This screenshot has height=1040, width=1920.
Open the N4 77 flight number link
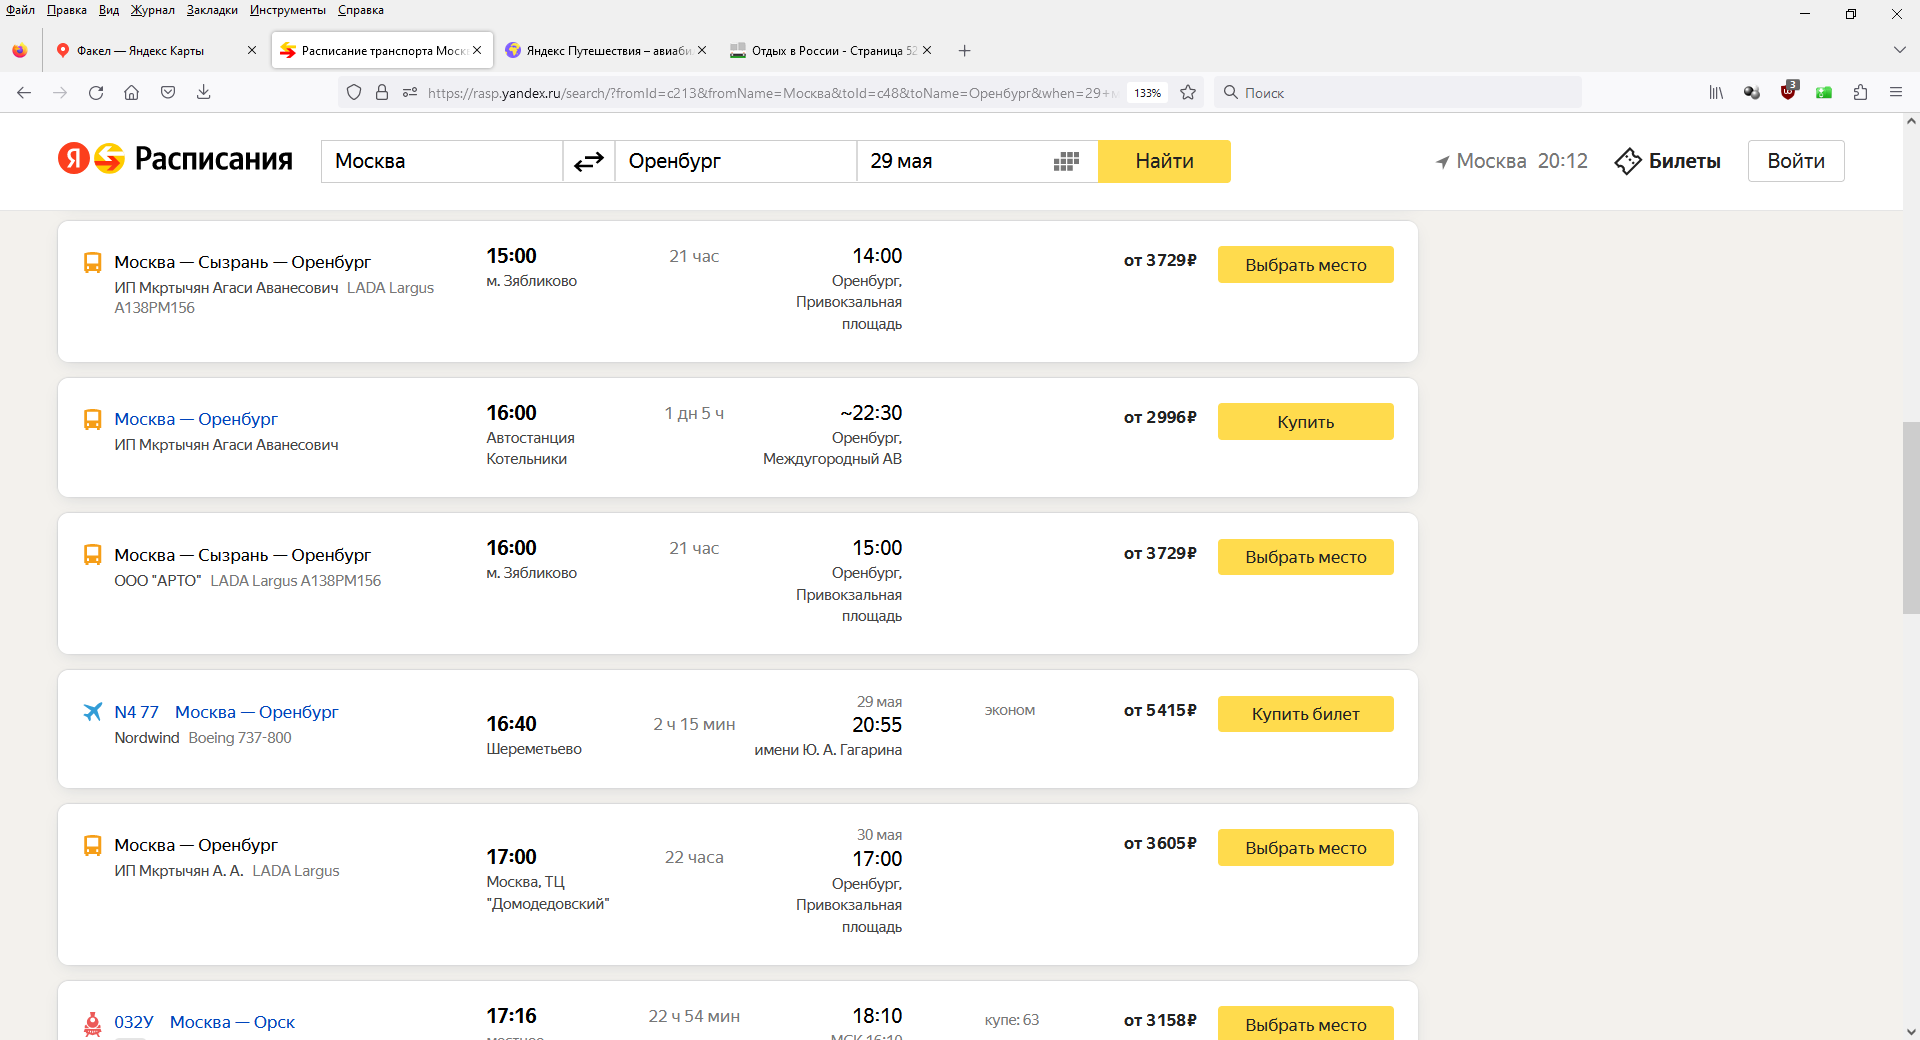click(136, 712)
